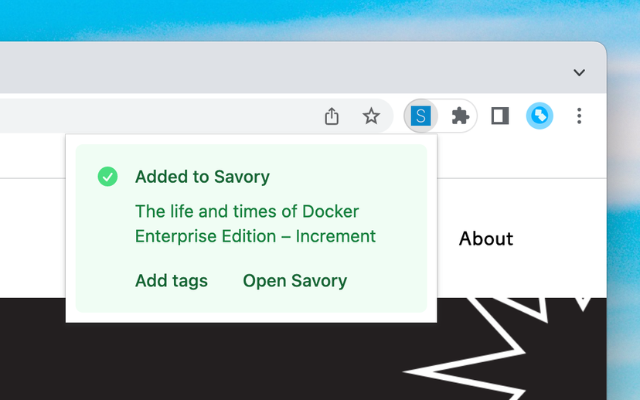Expand the tab search chevron
Viewport: 640px width, 400px height.
point(579,72)
